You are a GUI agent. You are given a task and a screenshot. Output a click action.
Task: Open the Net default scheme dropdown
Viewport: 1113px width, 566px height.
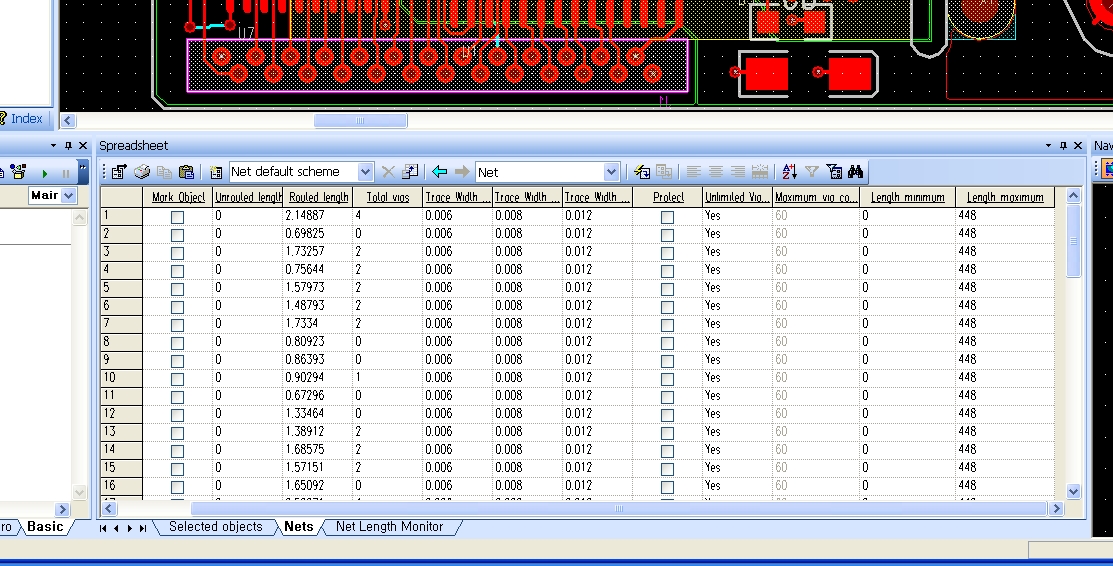tap(365, 172)
